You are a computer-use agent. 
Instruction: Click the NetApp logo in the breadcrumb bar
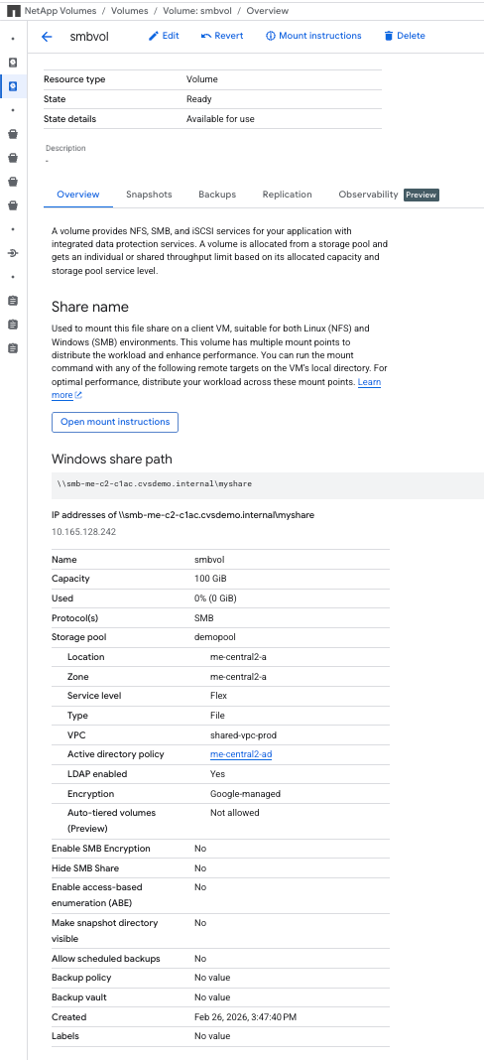point(14,11)
